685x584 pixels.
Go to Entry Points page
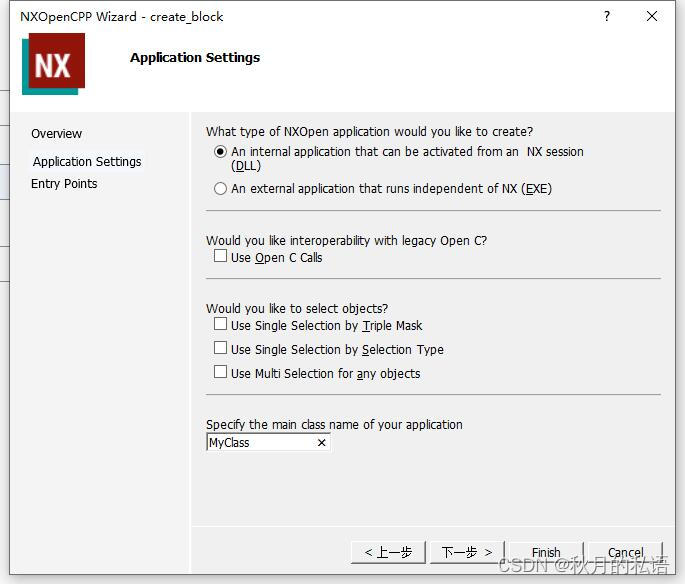(x=64, y=183)
